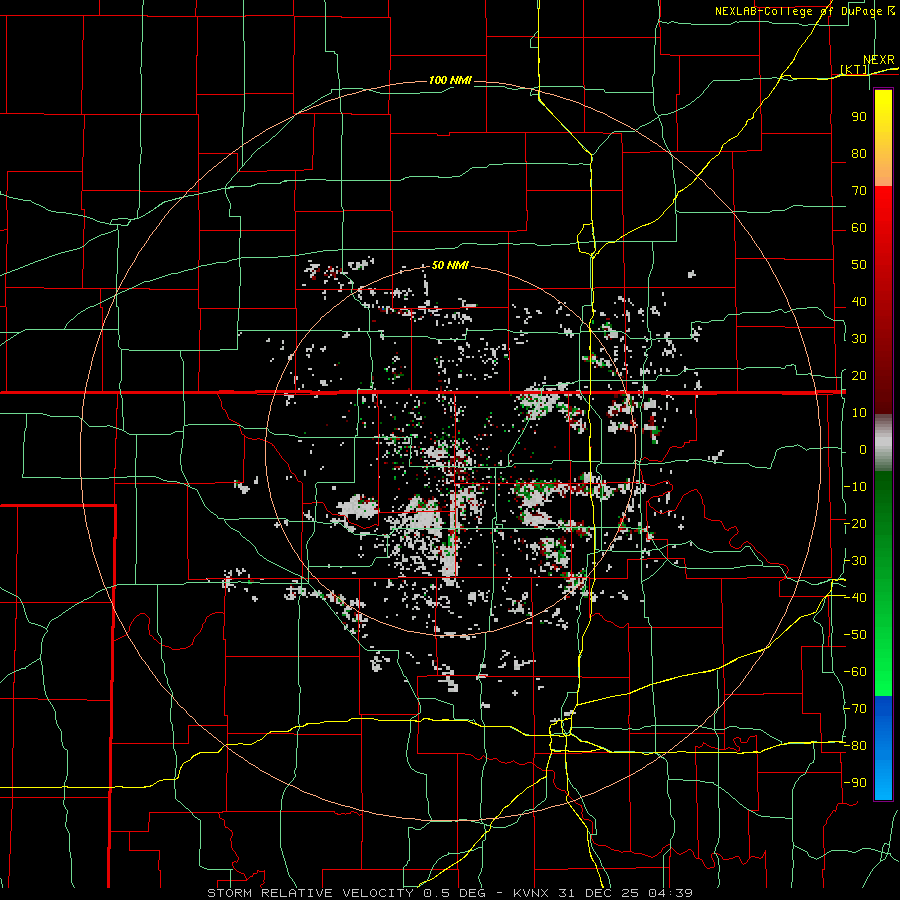
Task: Select the positive 30 velocity scale value
Action: click(x=859, y=339)
